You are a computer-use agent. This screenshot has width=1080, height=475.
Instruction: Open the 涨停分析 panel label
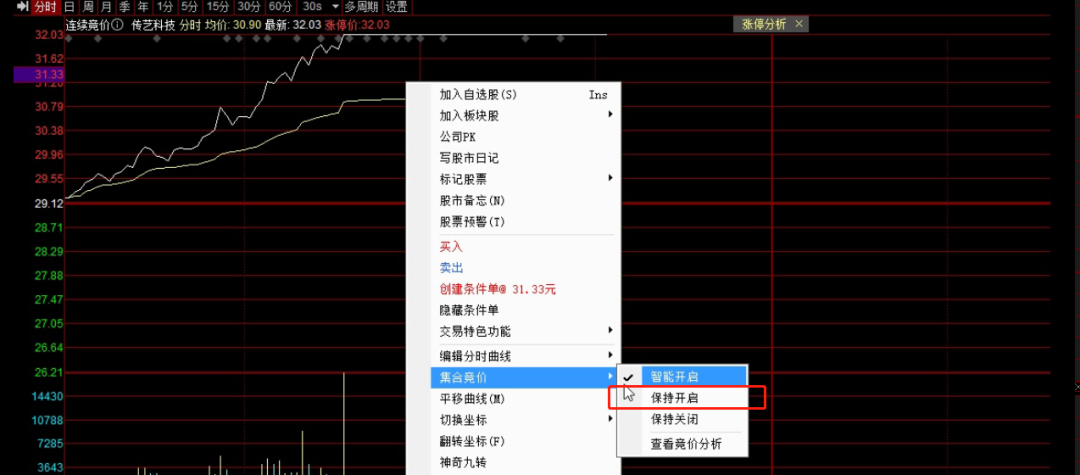point(763,24)
